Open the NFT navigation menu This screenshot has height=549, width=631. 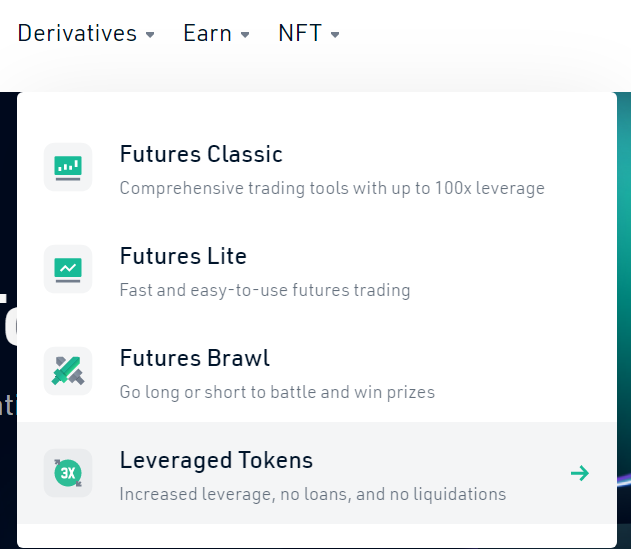(x=300, y=33)
